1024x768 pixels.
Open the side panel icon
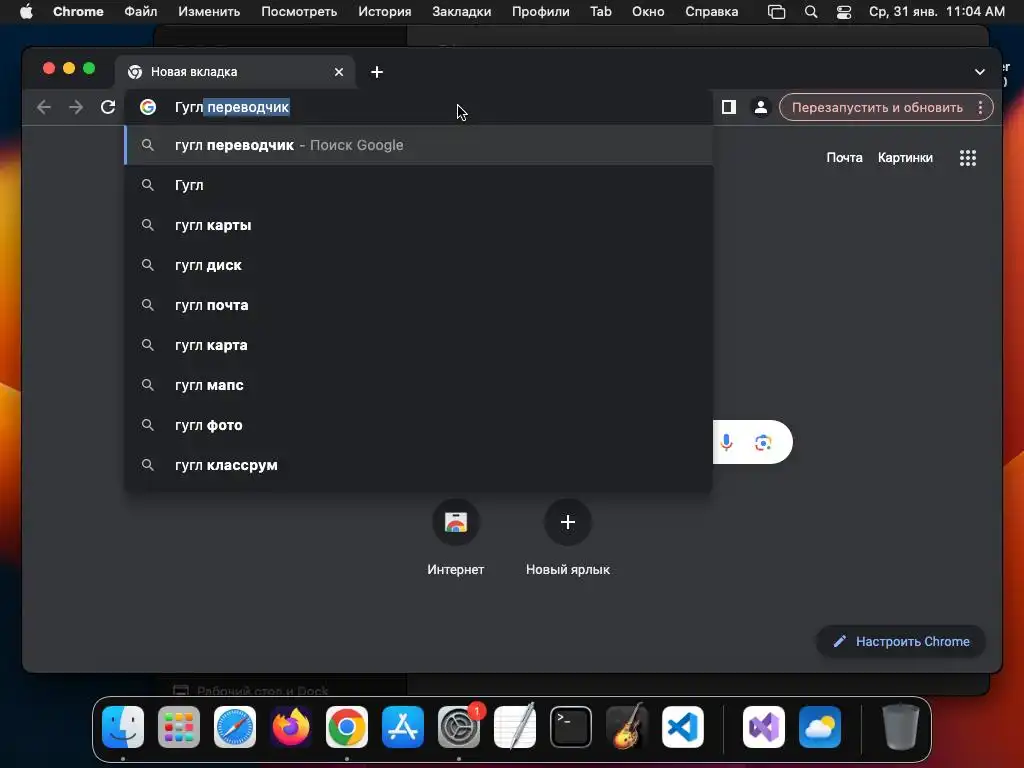pyautogui.click(x=729, y=107)
